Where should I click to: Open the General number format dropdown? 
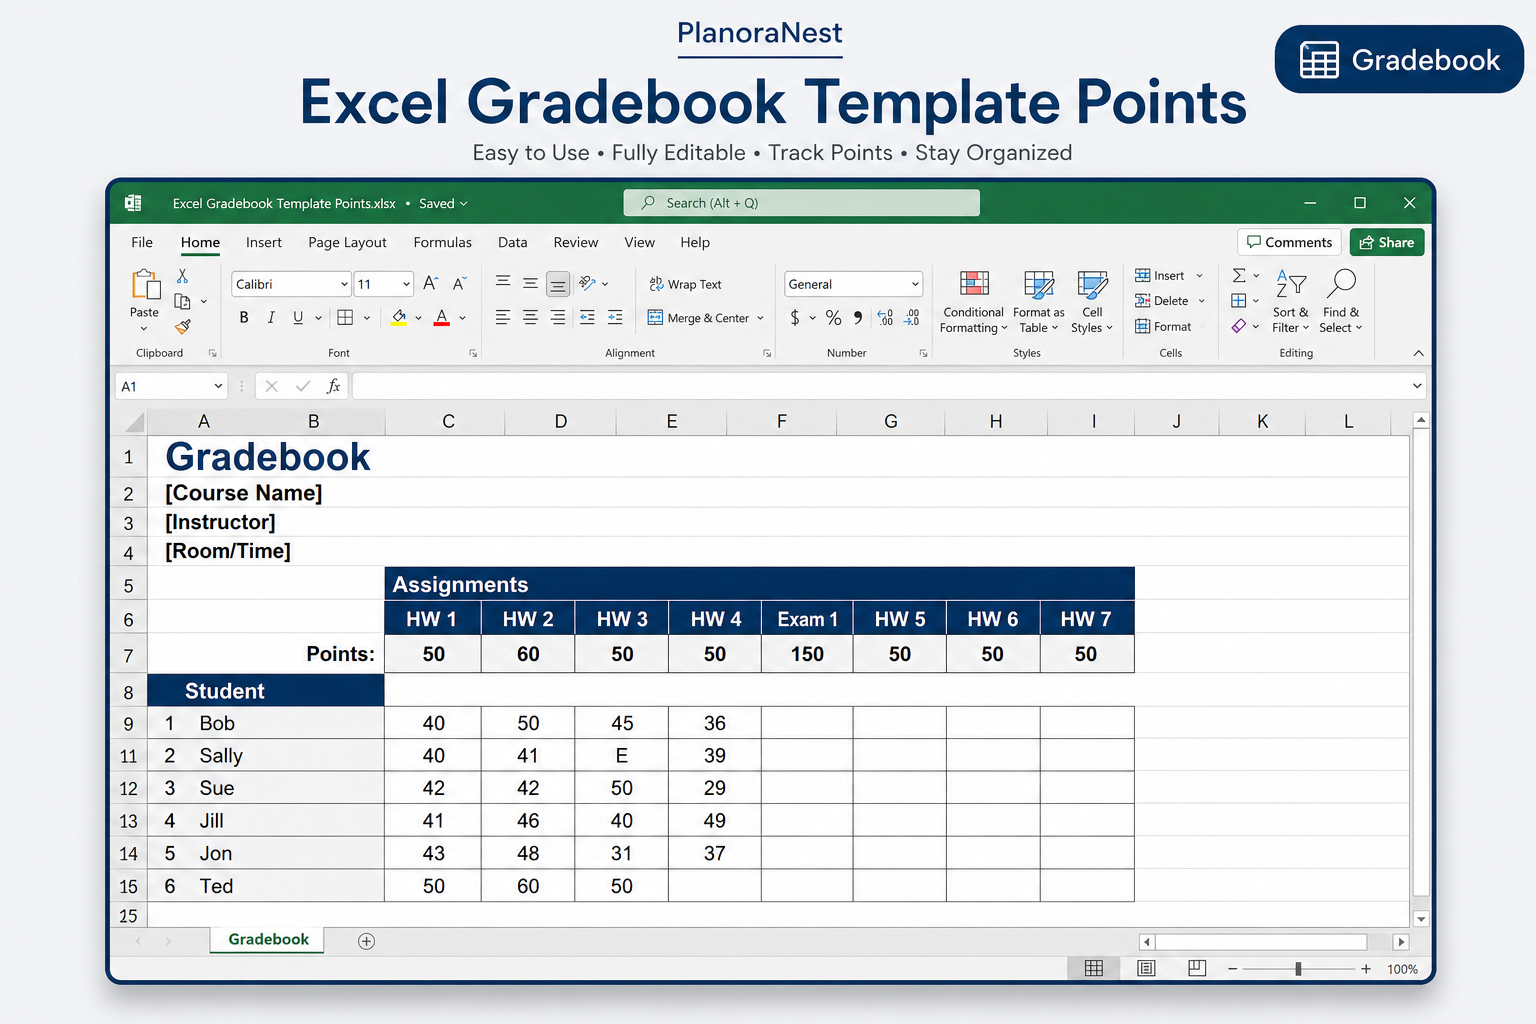click(x=915, y=284)
